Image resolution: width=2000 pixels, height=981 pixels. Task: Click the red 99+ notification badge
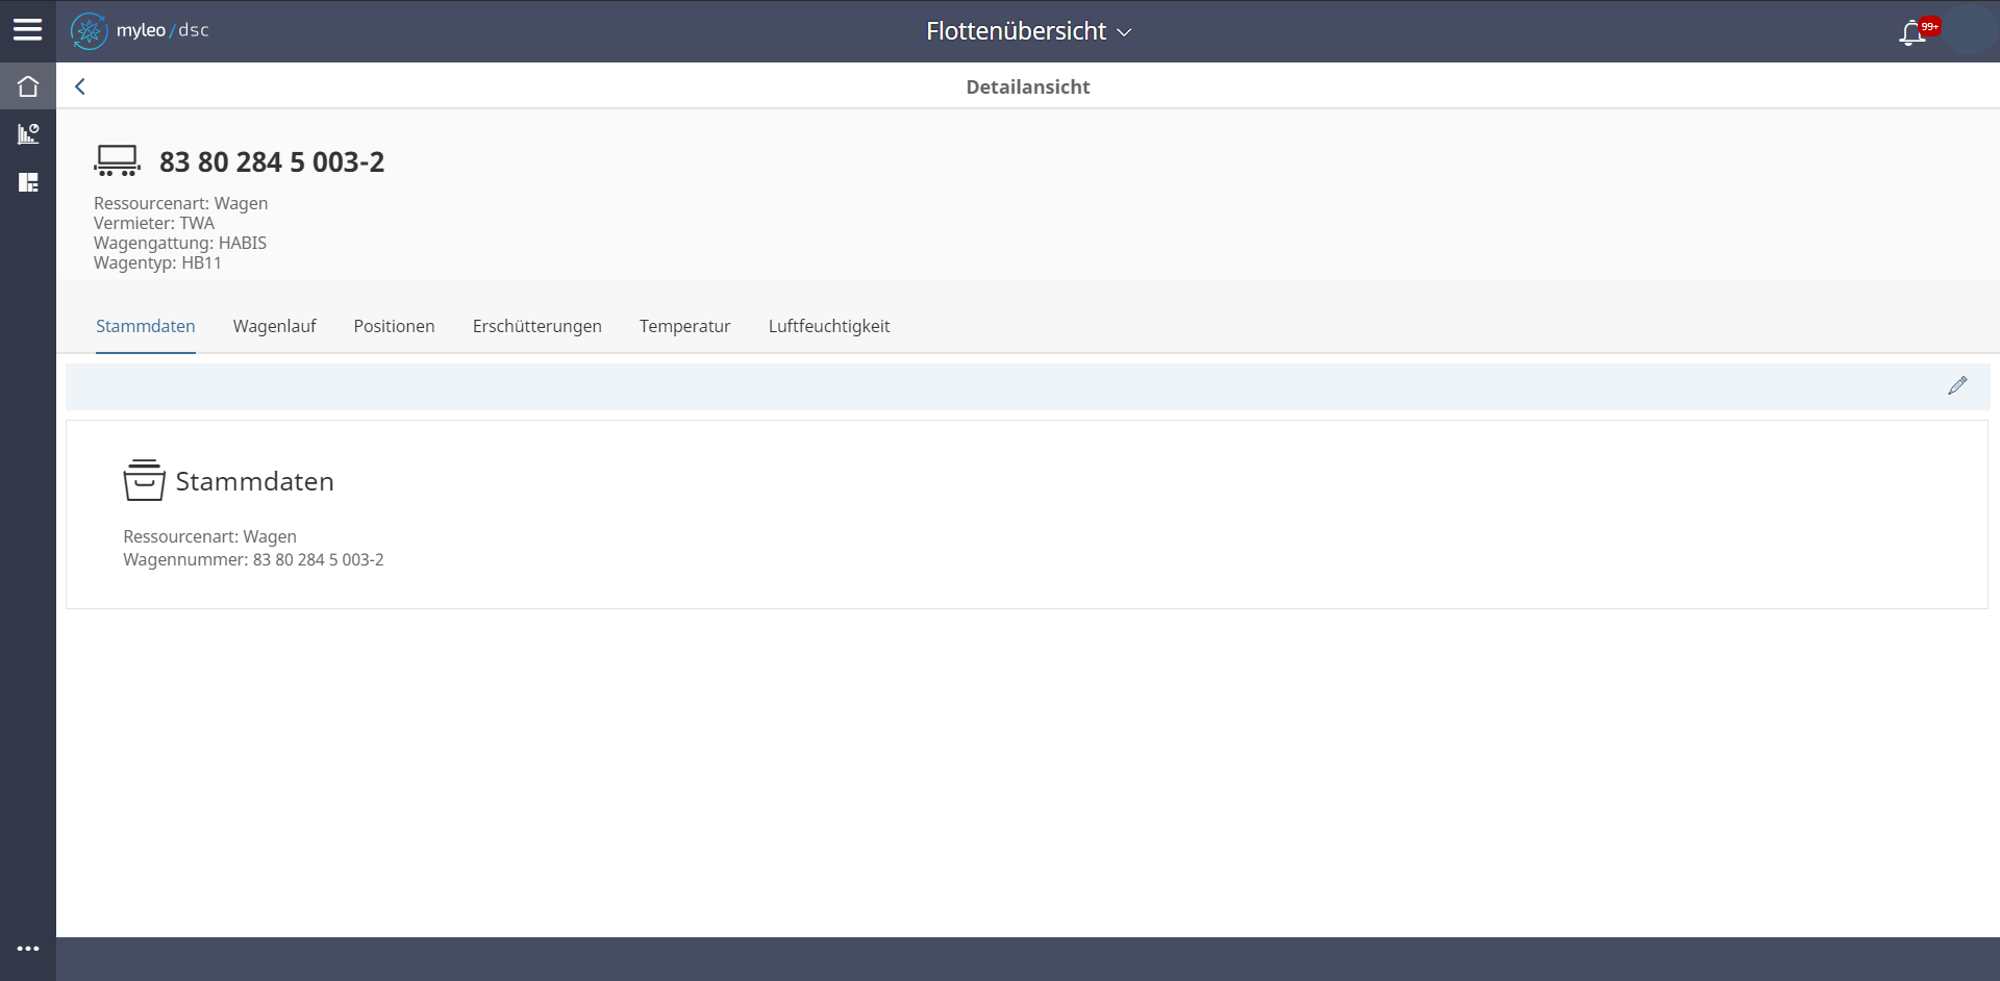tap(1930, 27)
